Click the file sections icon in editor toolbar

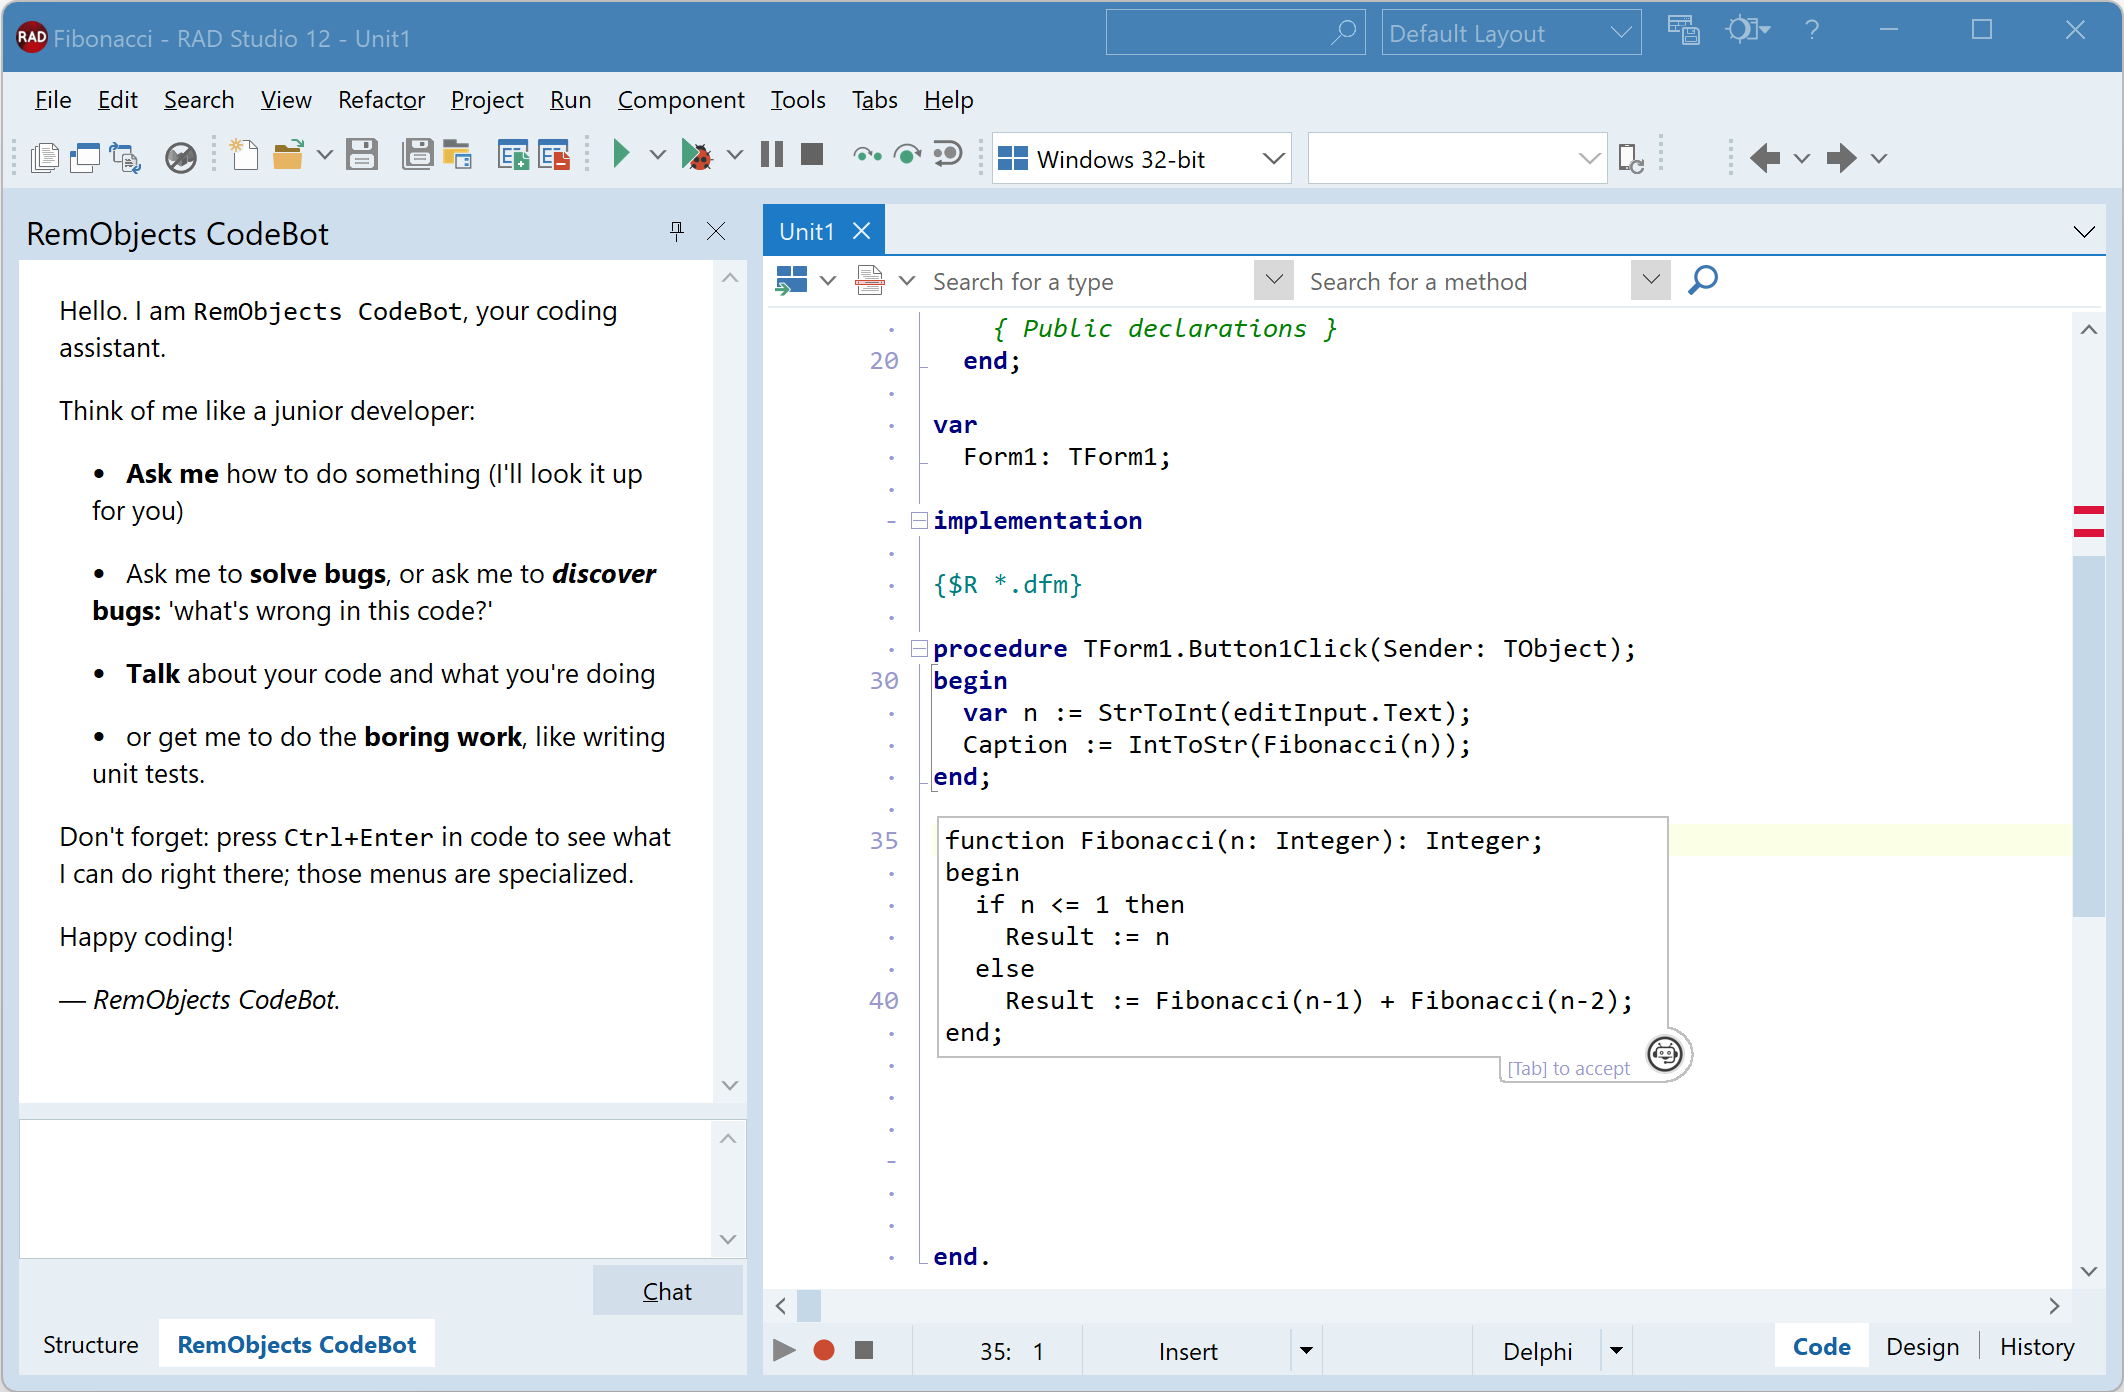tap(870, 281)
